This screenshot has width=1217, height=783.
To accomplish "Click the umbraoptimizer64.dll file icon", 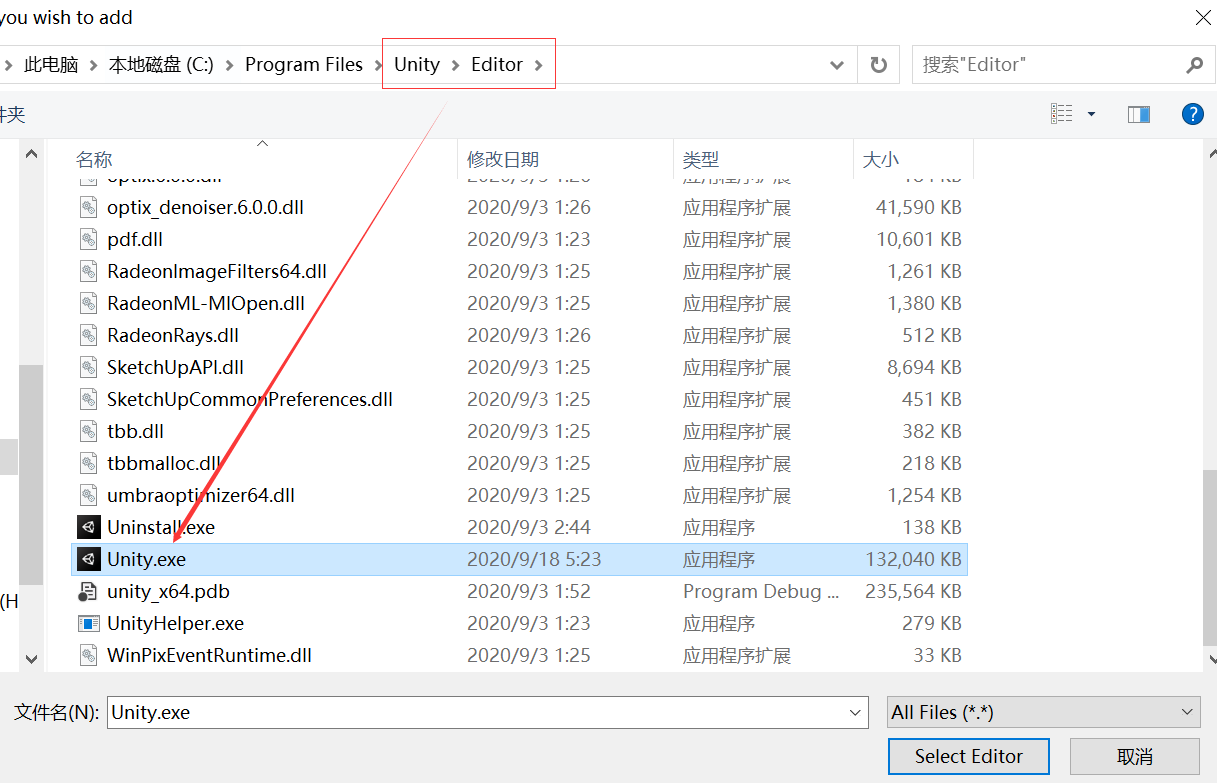I will [89, 495].
